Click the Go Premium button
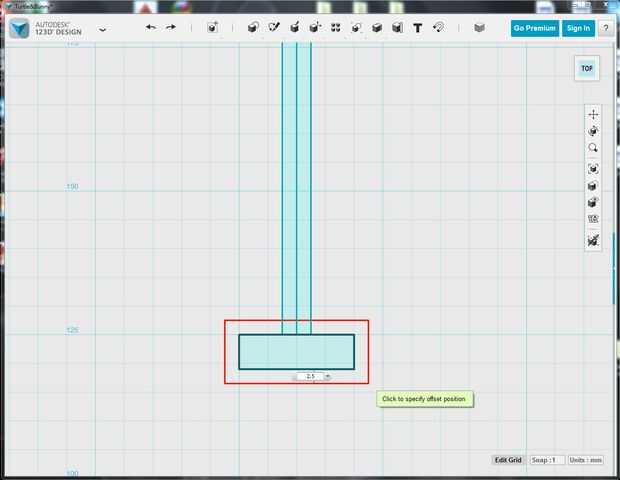Viewport: 620px width, 480px height. [x=535, y=28]
